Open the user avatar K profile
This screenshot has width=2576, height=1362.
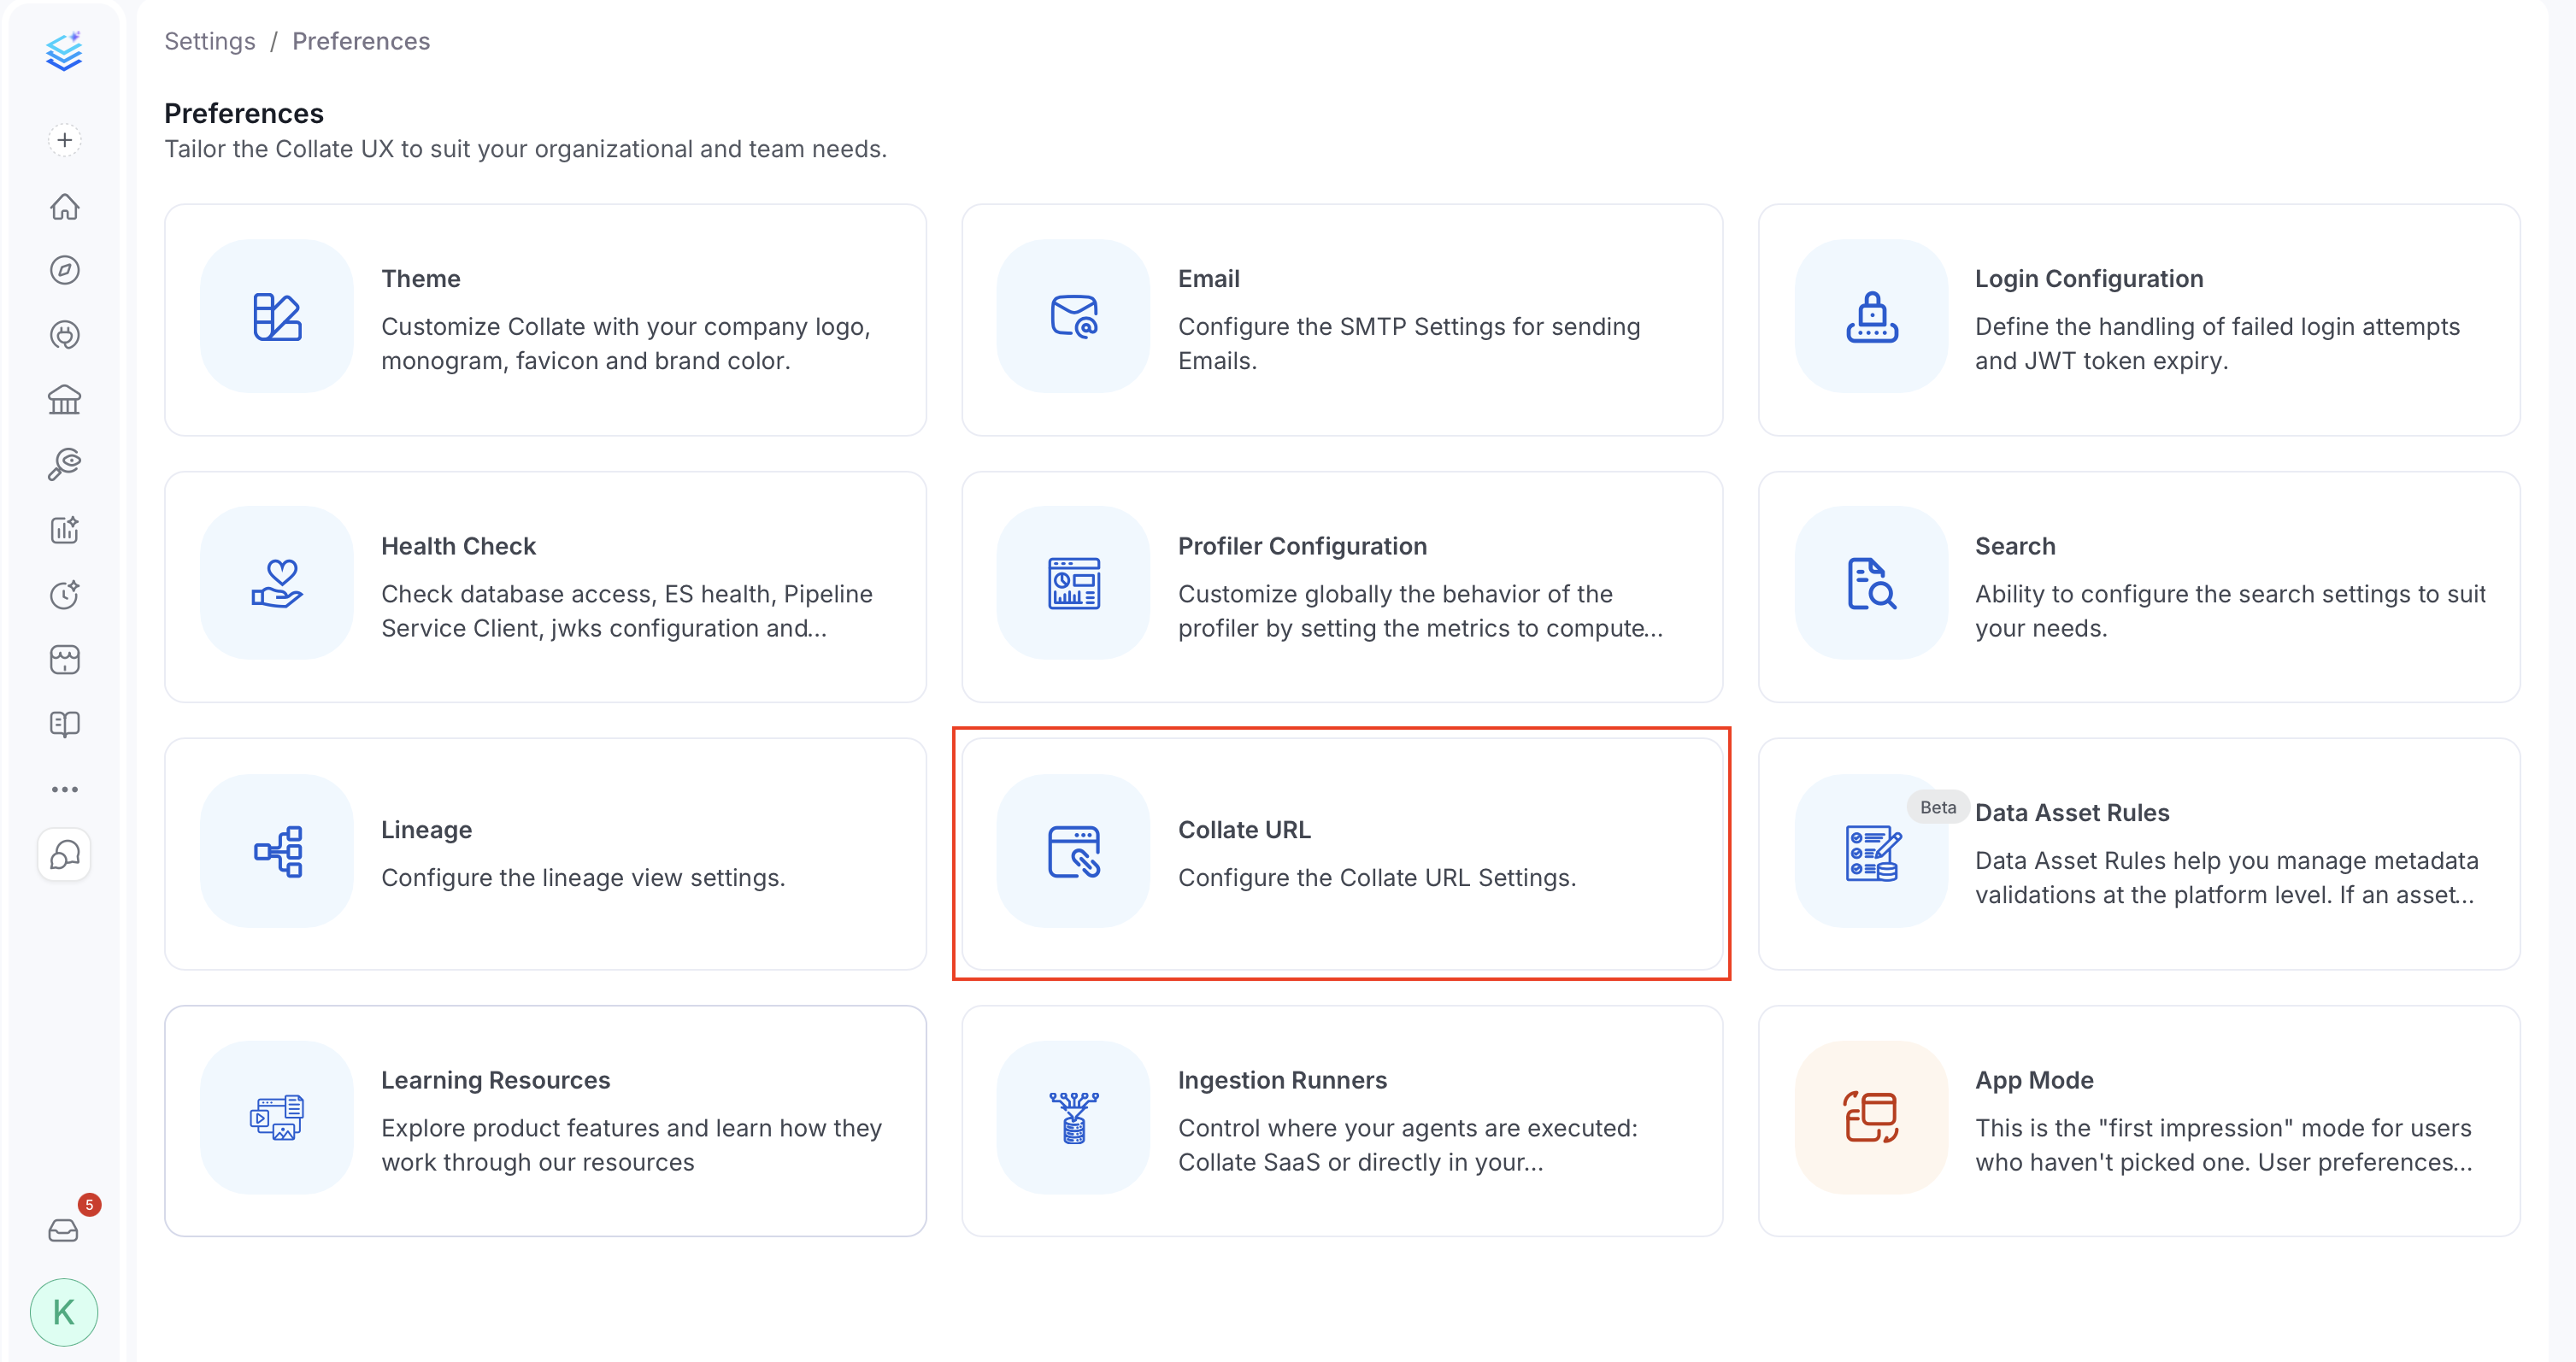pos(64,1312)
